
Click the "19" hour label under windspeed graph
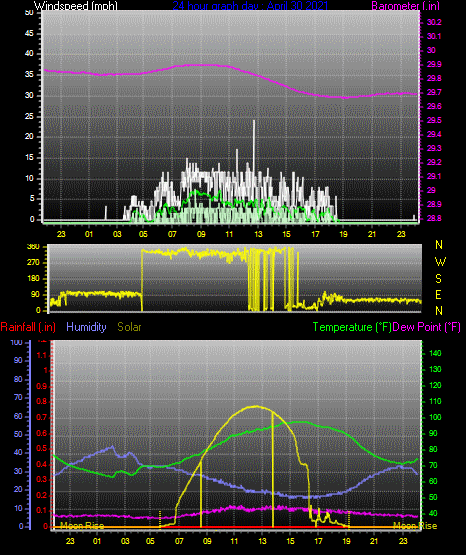pyautogui.click(x=343, y=234)
